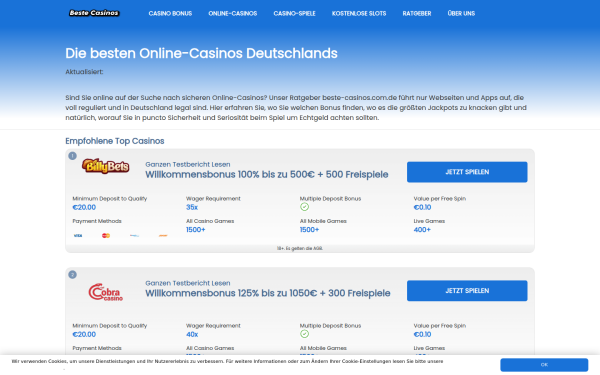The width and height of the screenshot is (600, 375).
Task: Click Cobra Casino wager requirement 40x
Action: pos(192,334)
